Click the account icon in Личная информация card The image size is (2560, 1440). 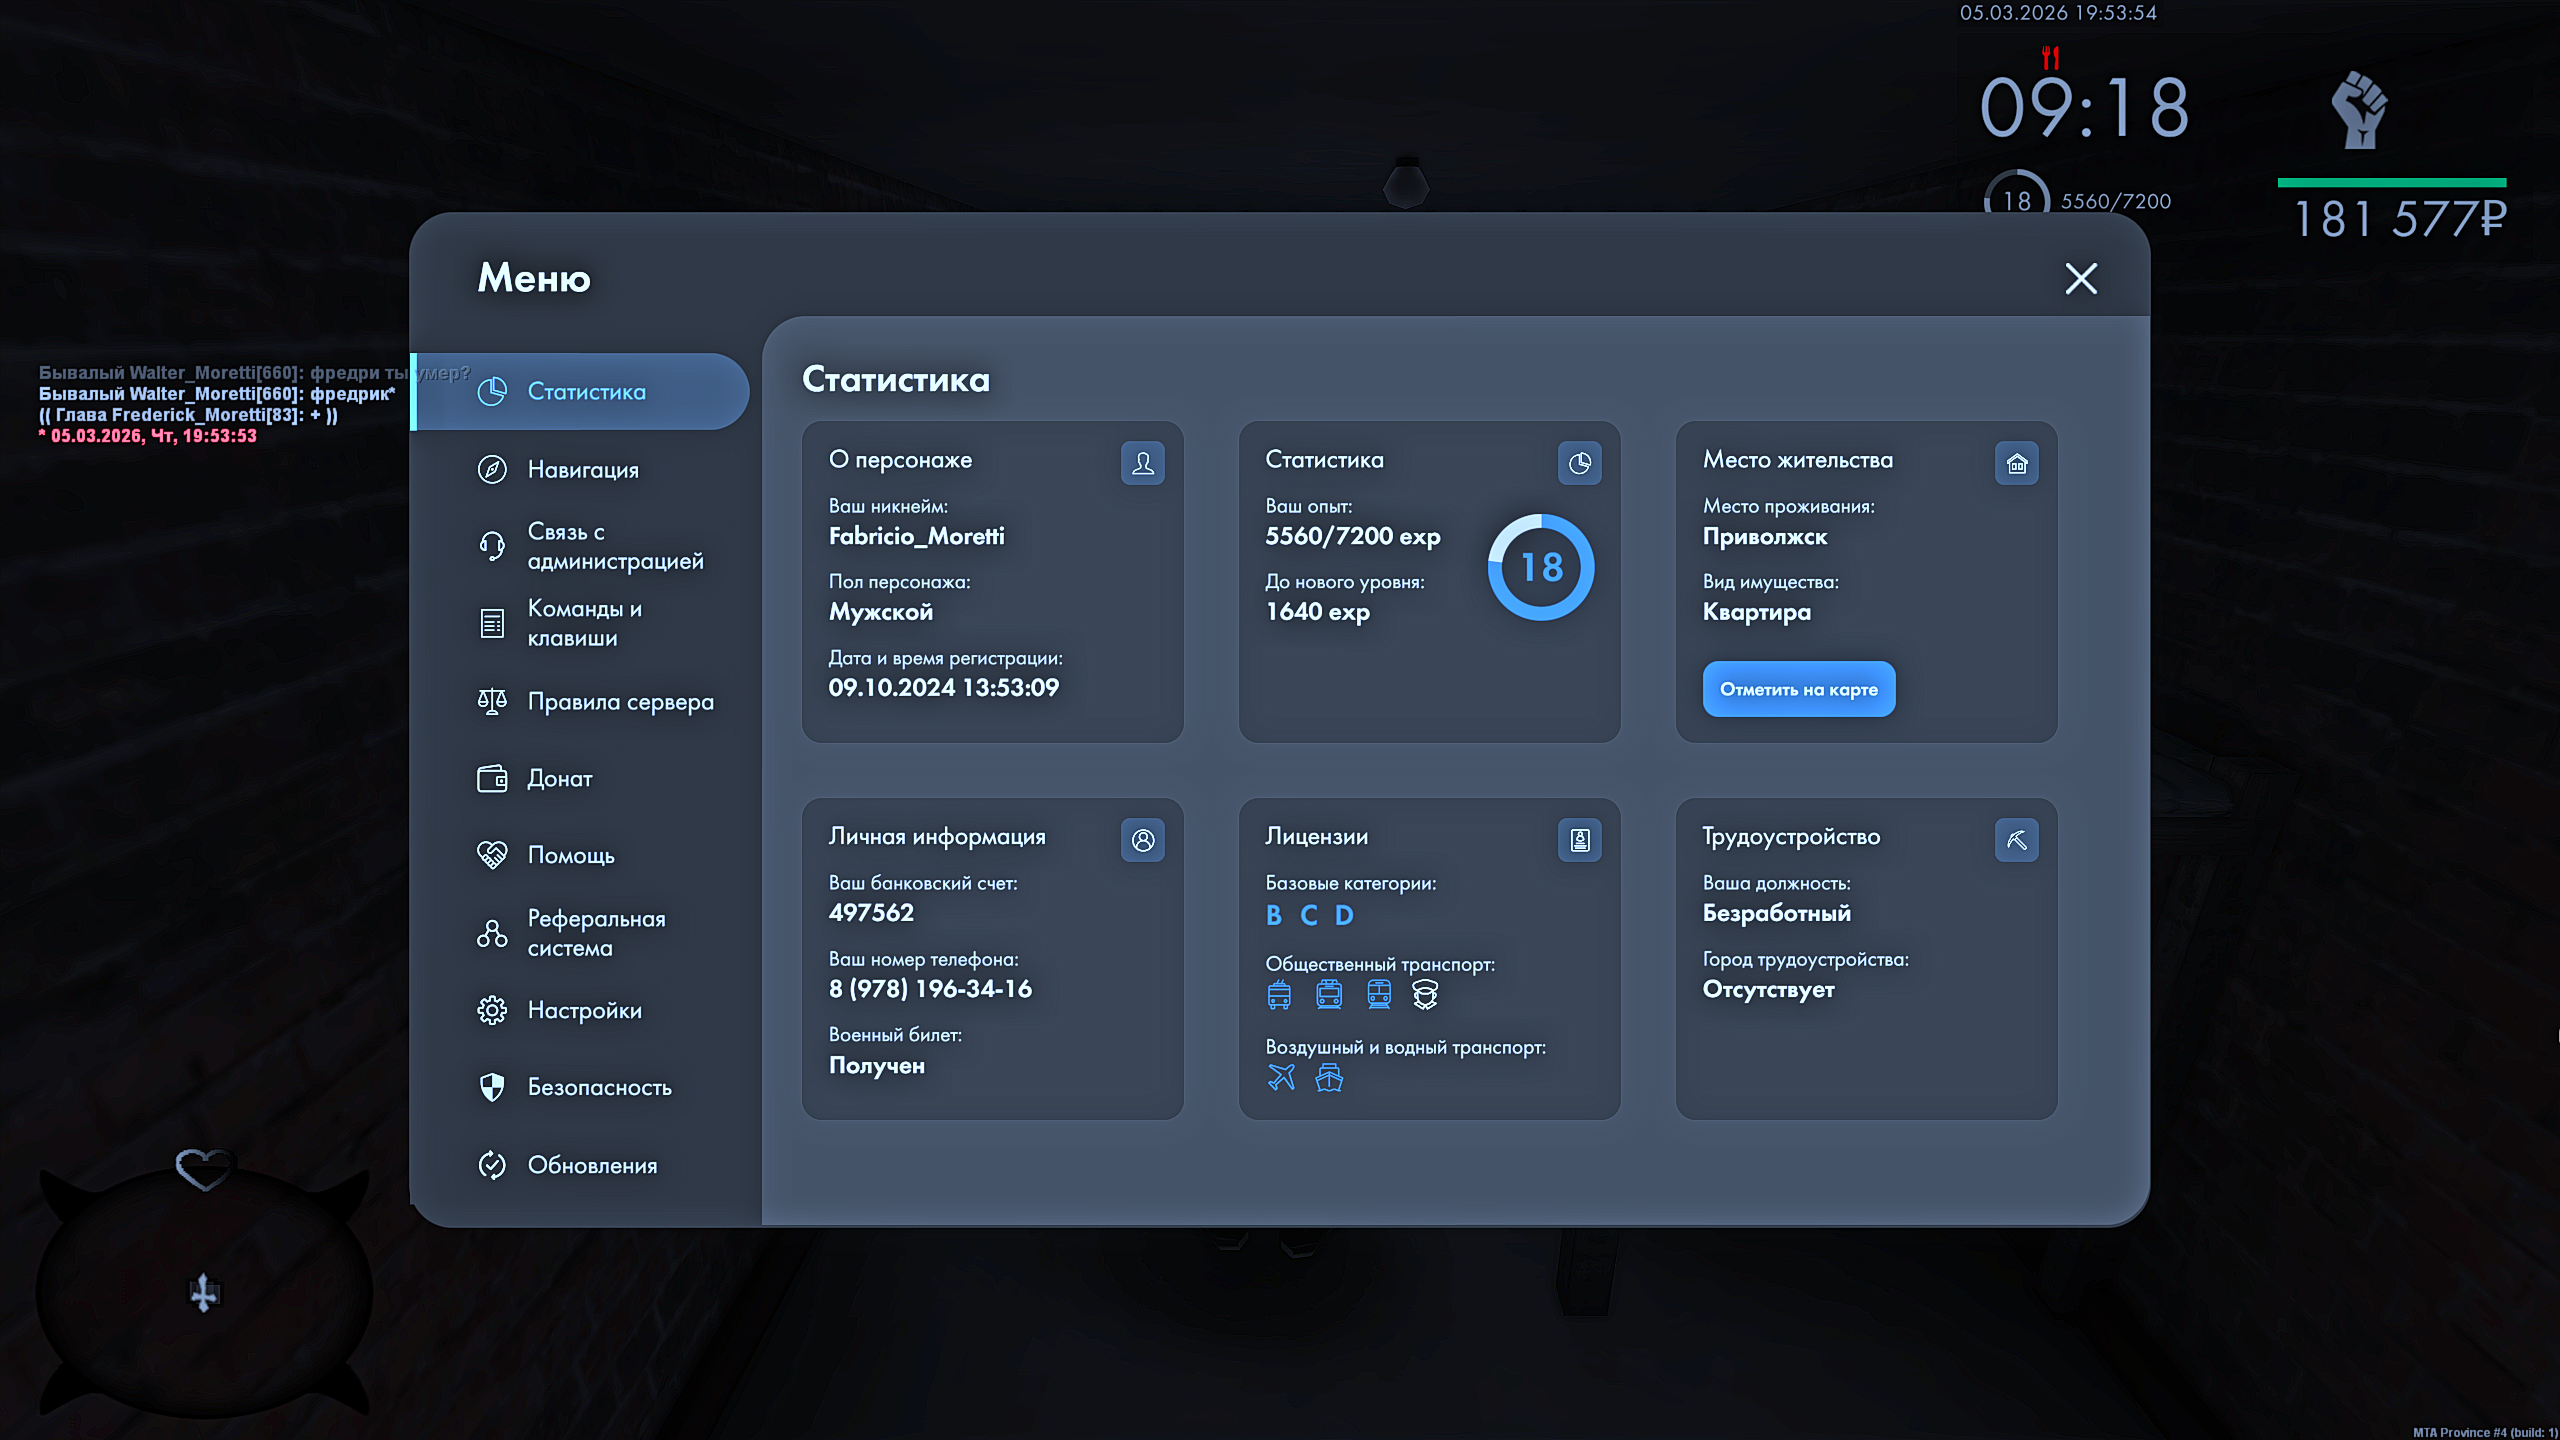[1142, 840]
